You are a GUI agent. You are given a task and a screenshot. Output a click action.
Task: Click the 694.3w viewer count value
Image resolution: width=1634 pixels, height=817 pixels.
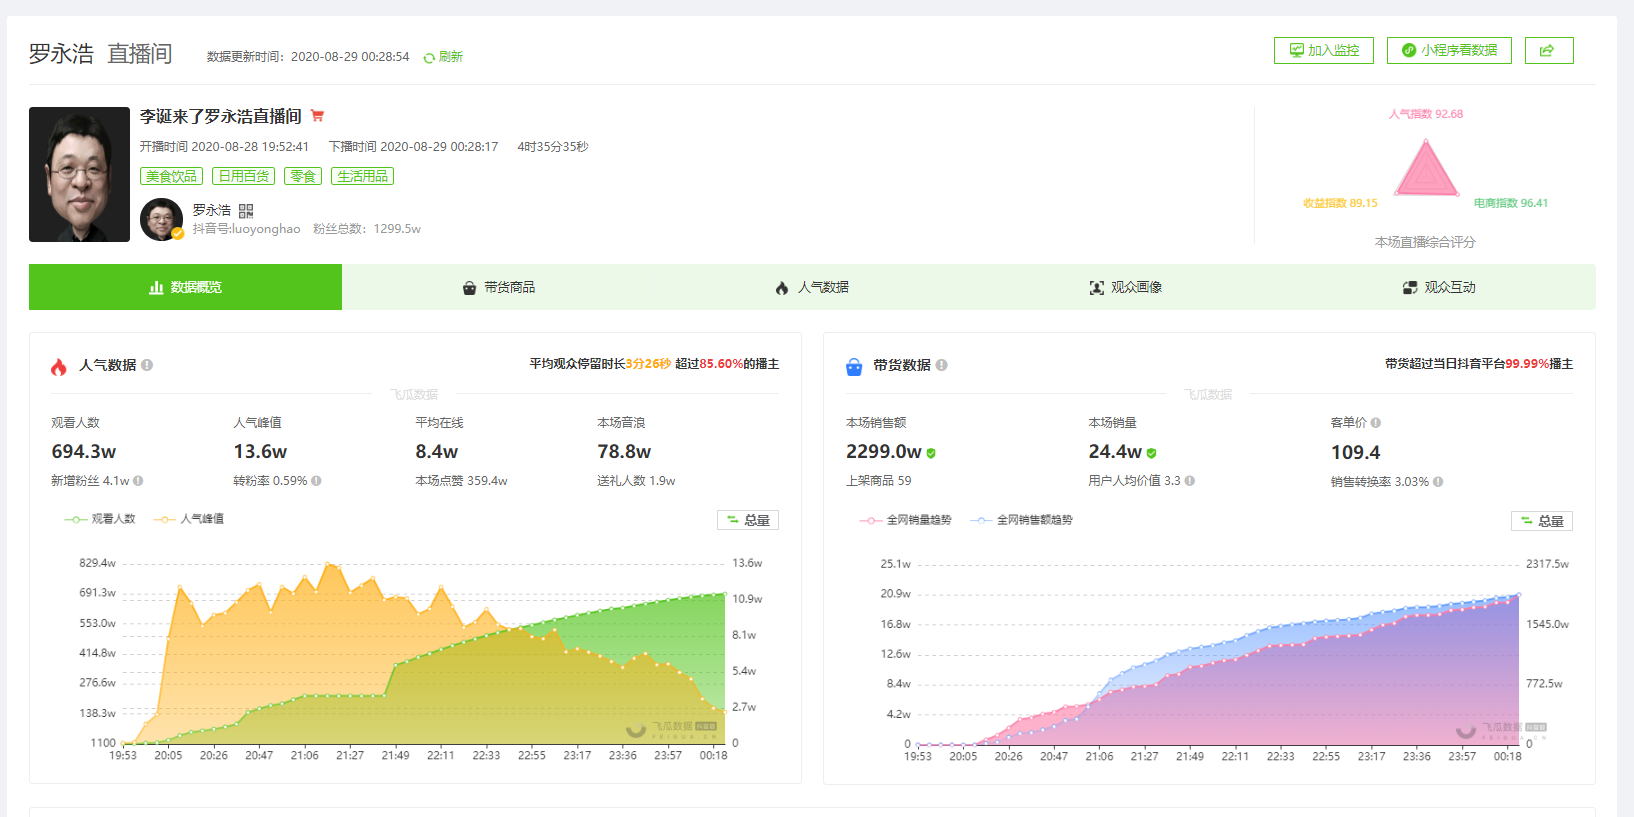84,452
